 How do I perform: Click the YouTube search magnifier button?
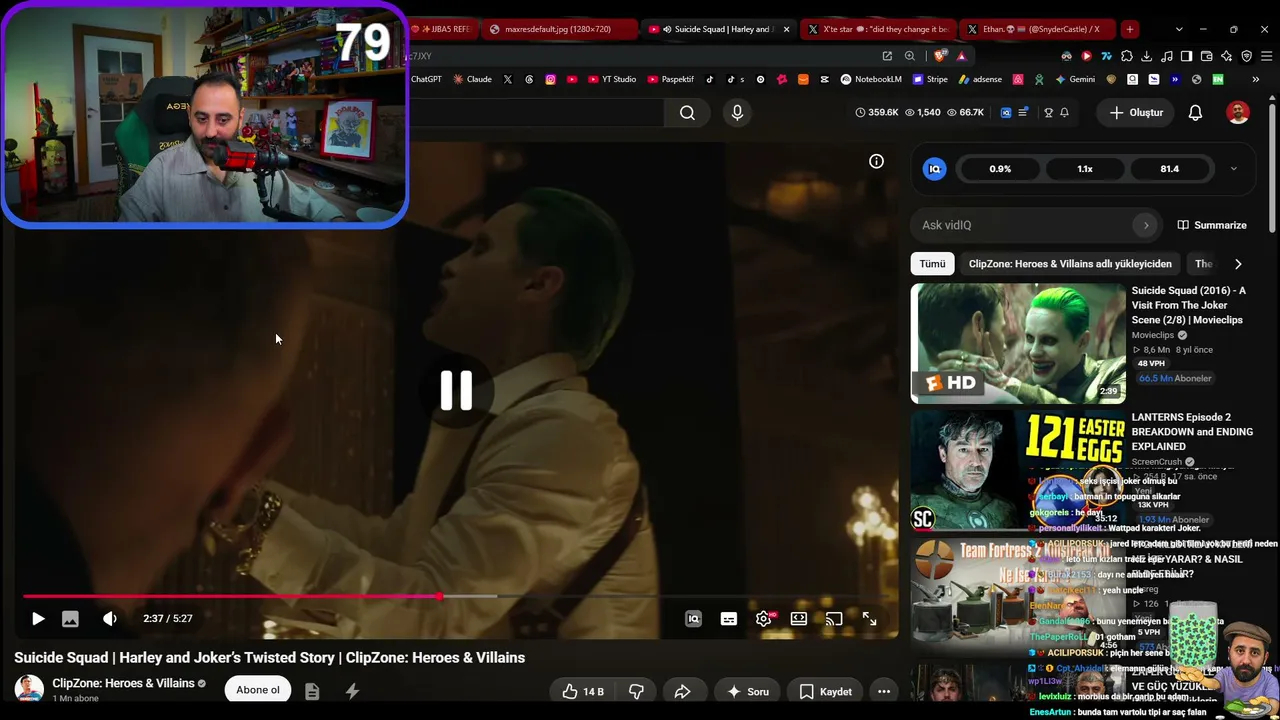(x=687, y=113)
